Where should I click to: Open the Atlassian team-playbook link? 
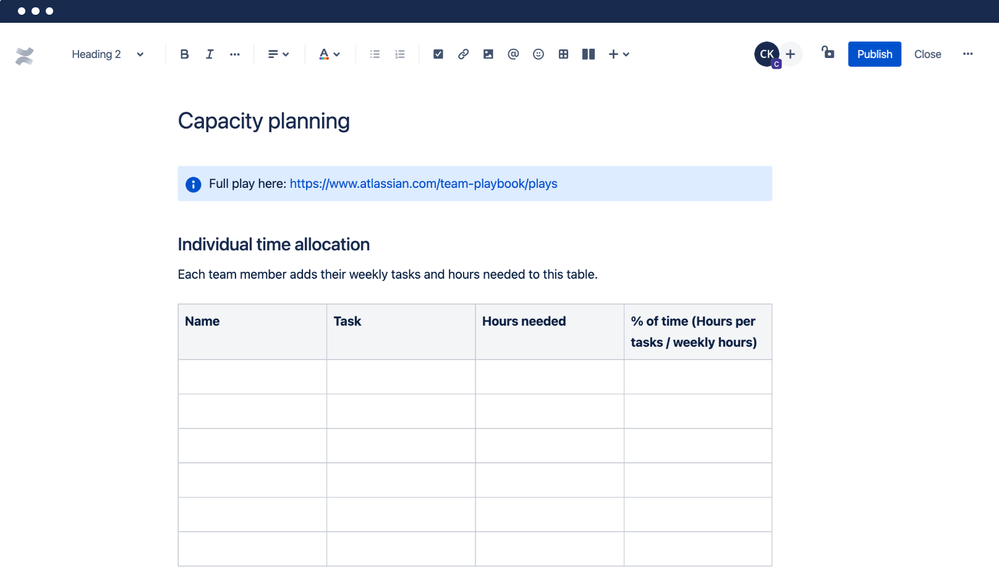tap(422, 184)
